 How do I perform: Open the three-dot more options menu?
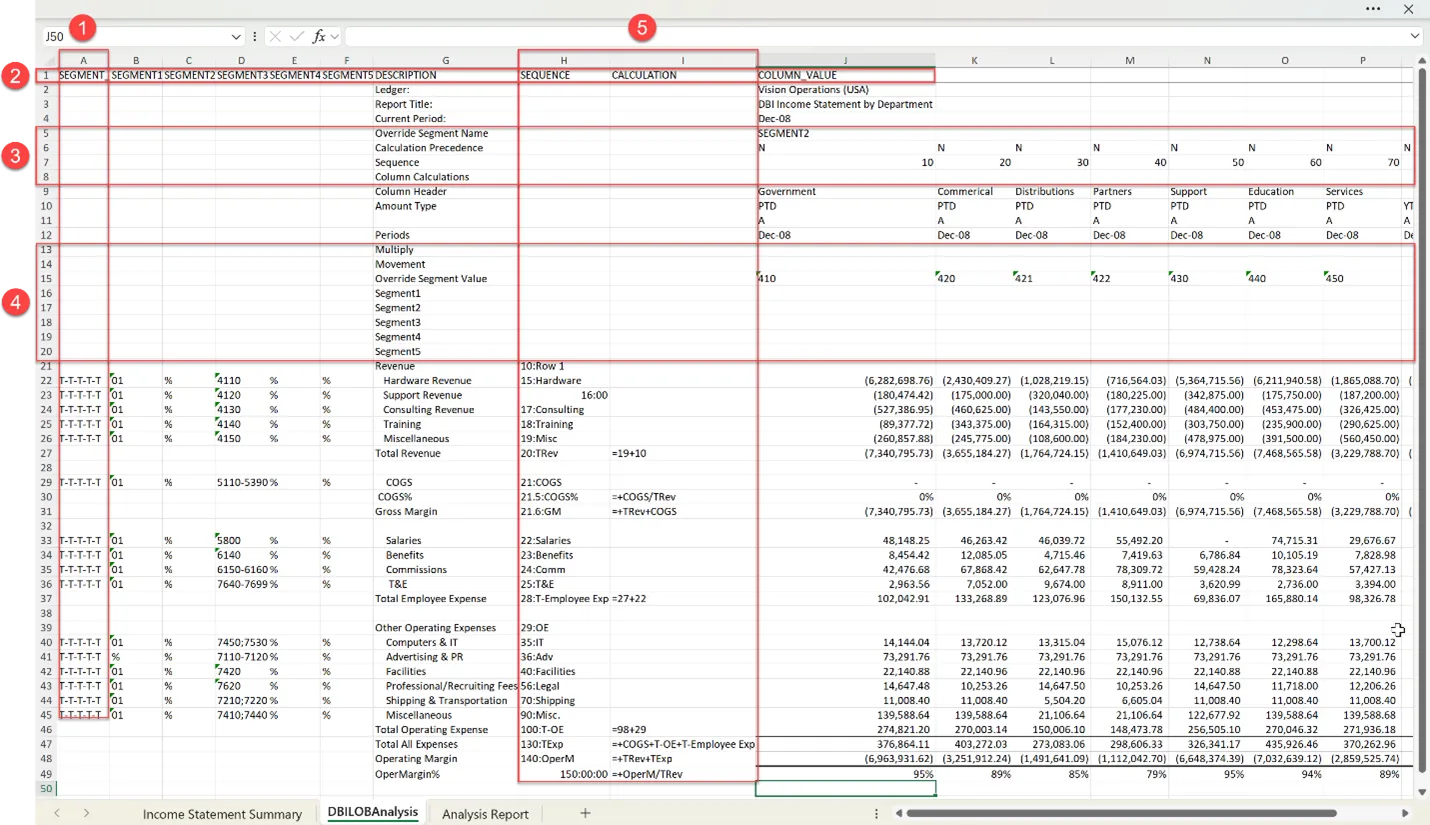pos(1373,9)
